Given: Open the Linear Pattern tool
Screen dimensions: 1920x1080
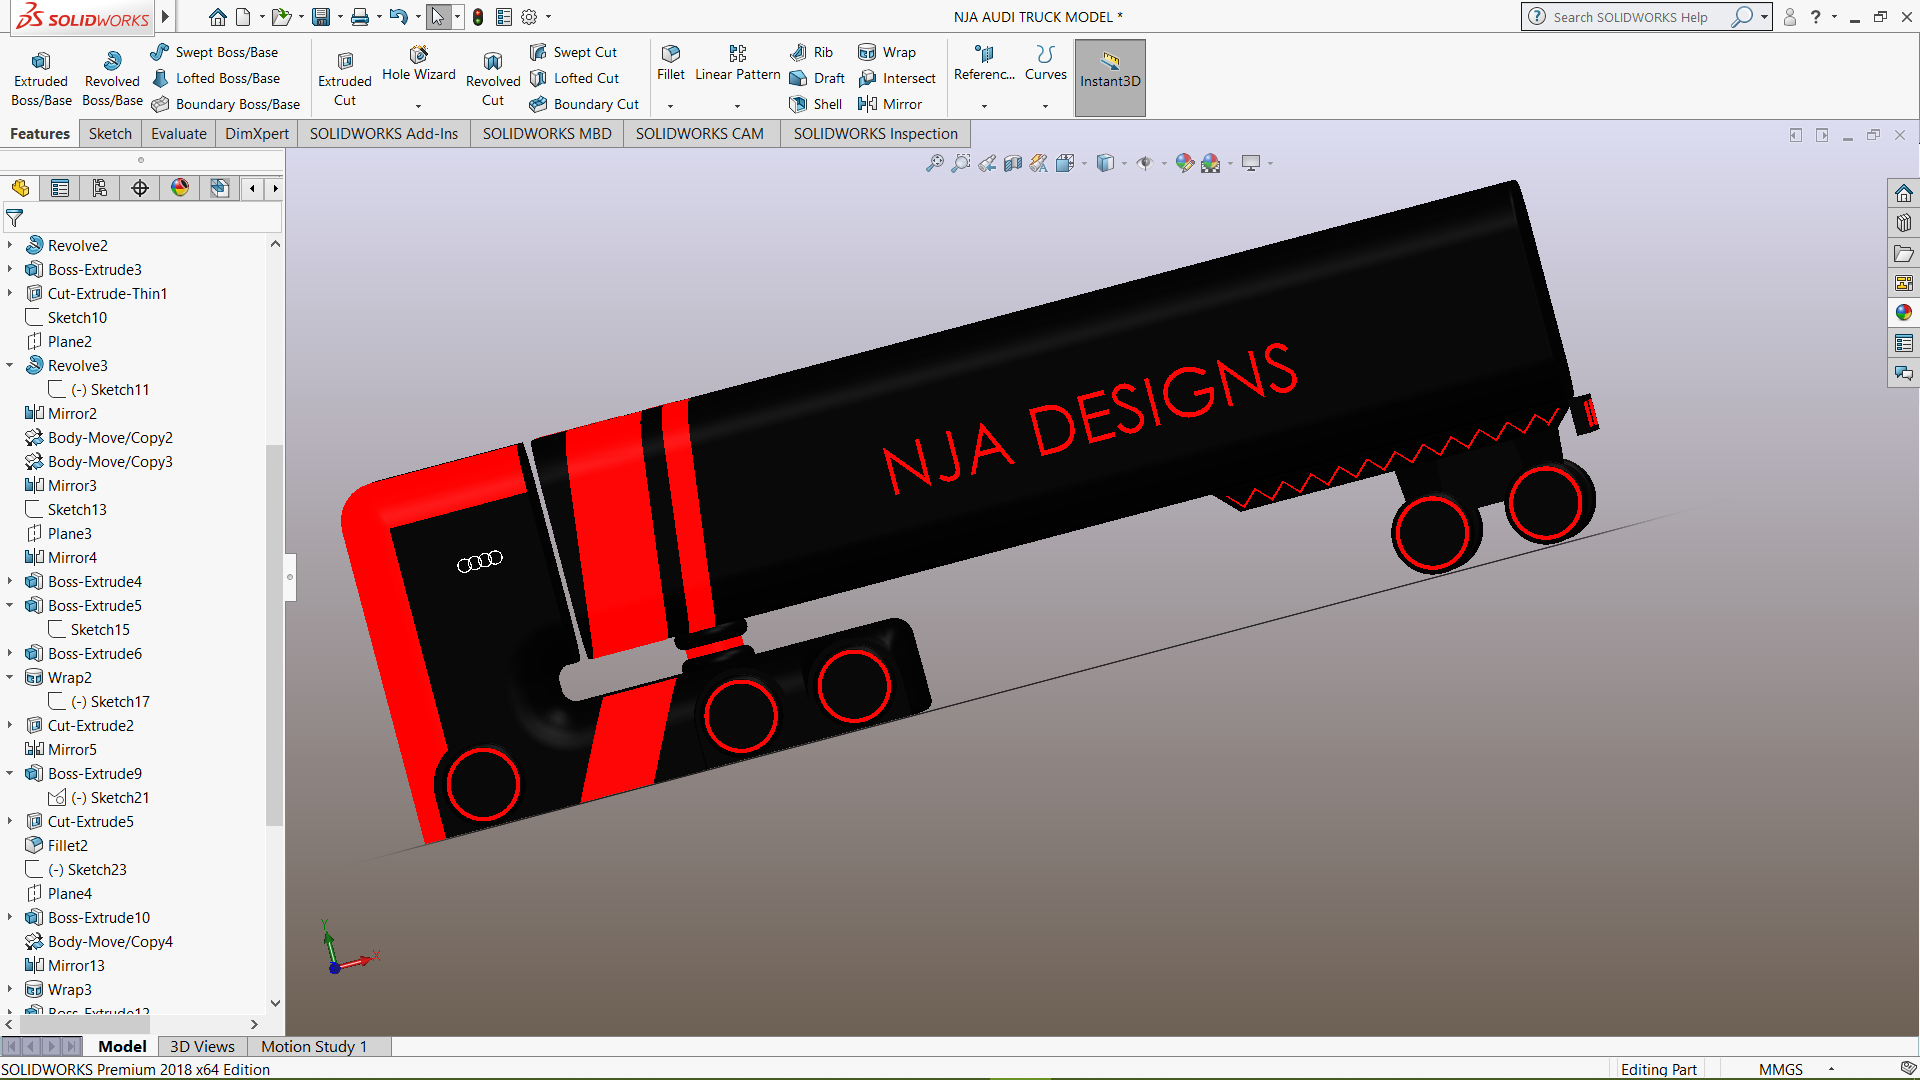Looking at the screenshot, I should 737,63.
